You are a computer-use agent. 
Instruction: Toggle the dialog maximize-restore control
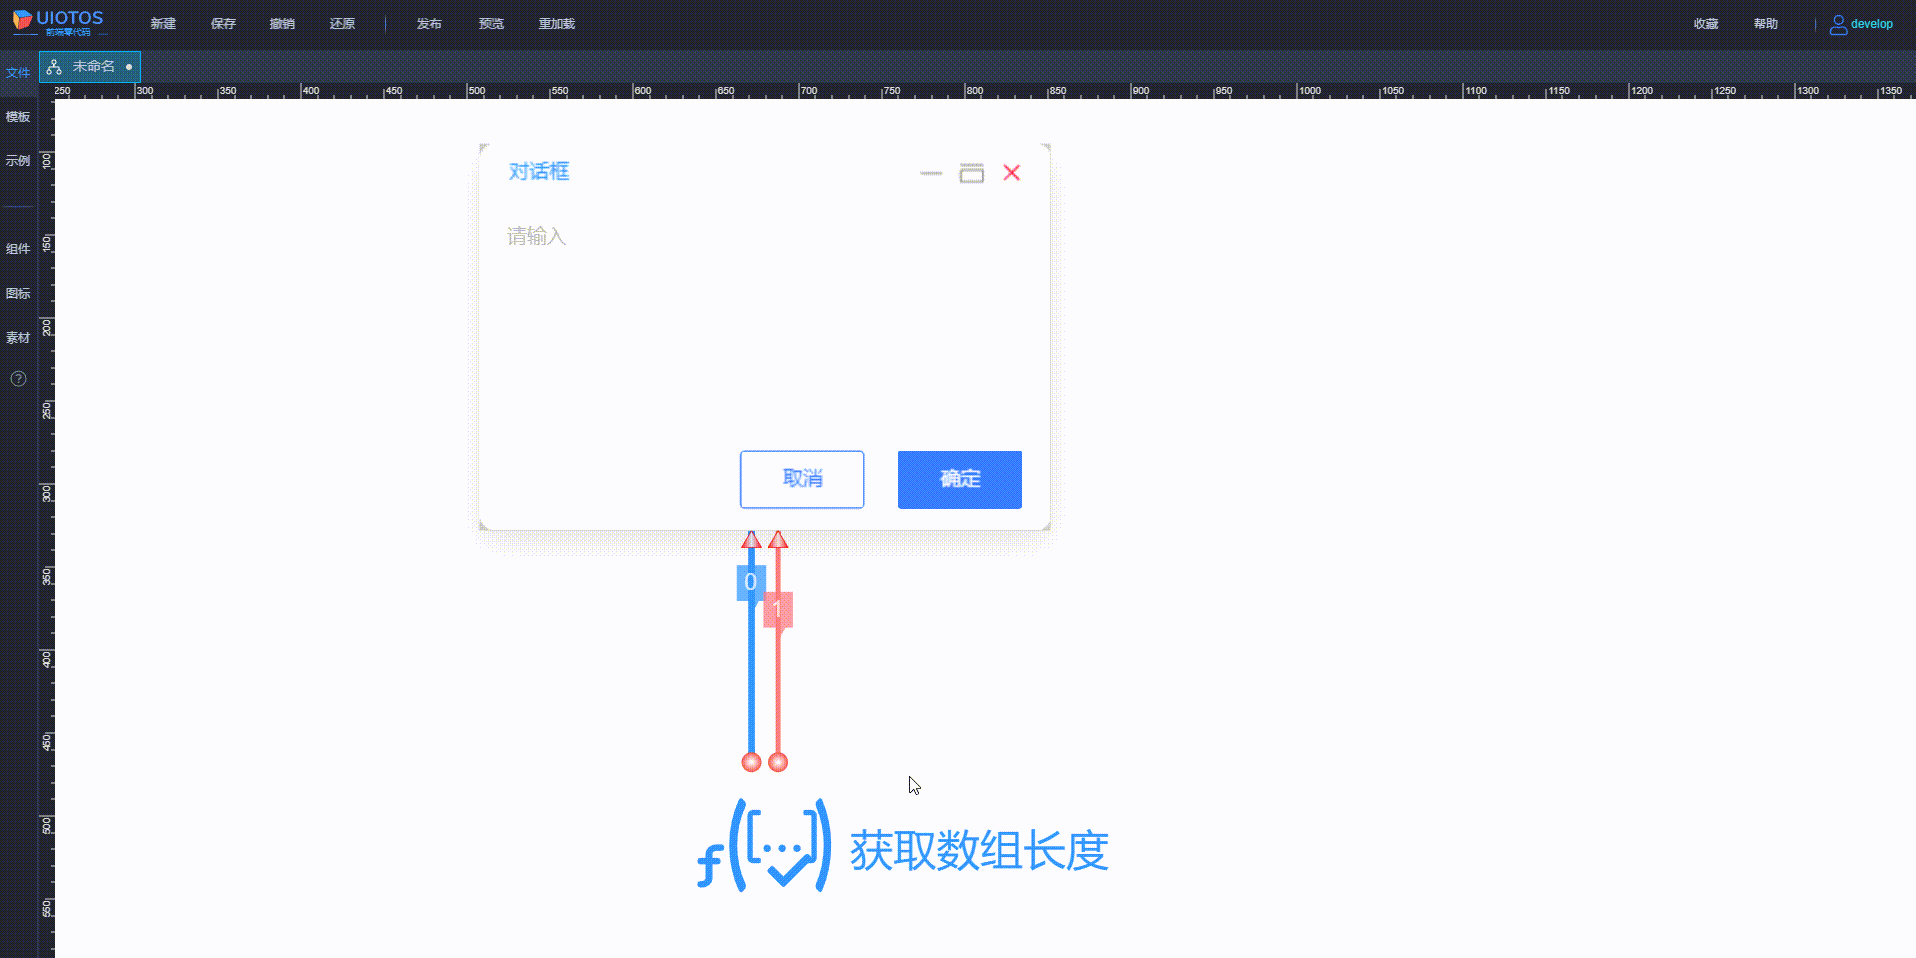tap(970, 172)
